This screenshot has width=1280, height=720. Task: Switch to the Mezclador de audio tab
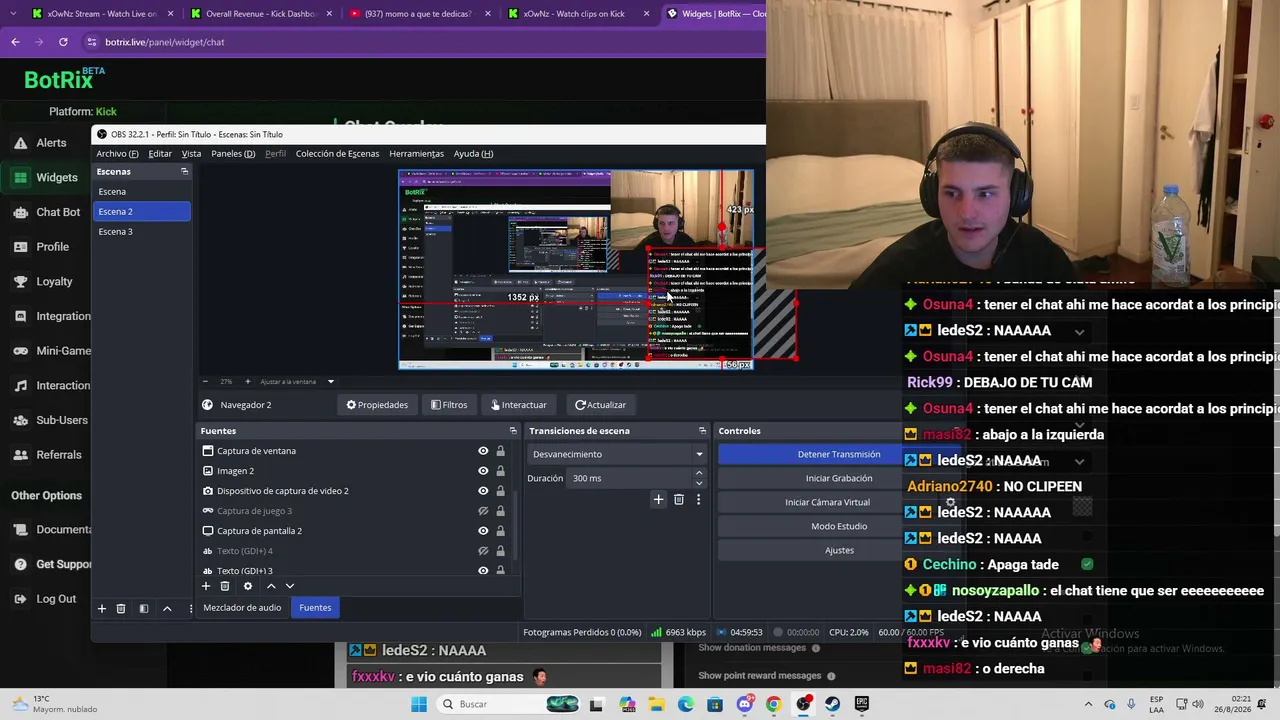click(x=242, y=608)
